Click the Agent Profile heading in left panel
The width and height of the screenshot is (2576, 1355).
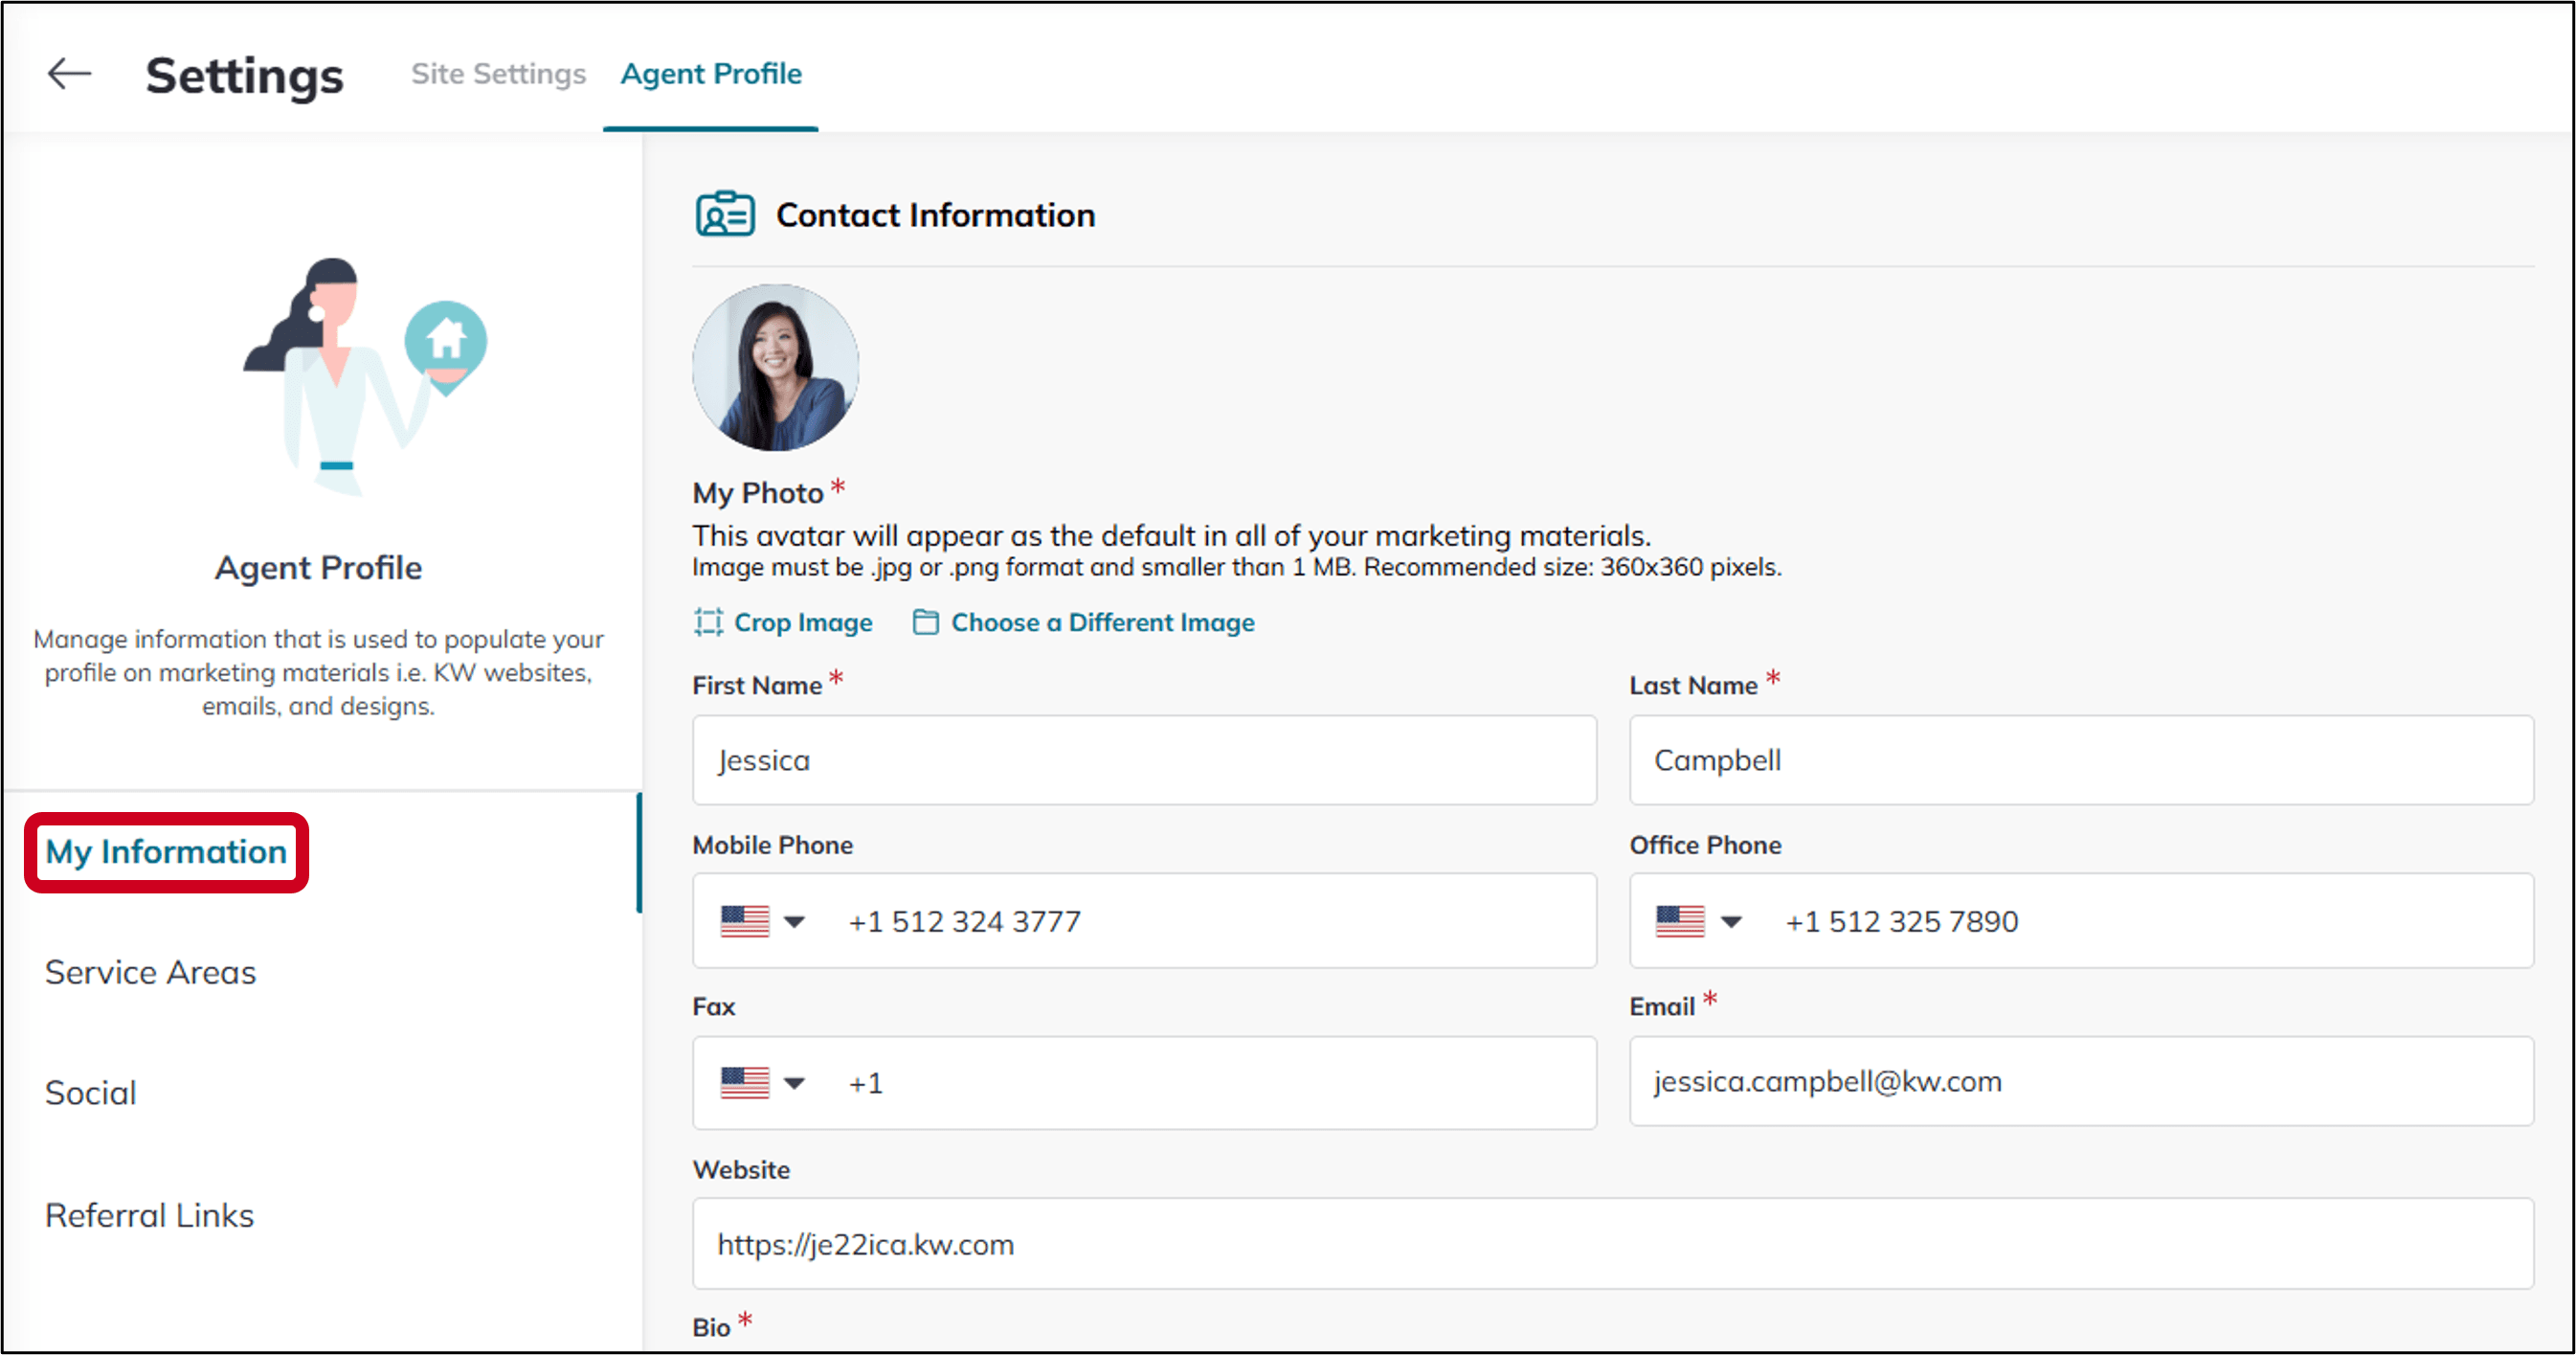coord(318,568)
